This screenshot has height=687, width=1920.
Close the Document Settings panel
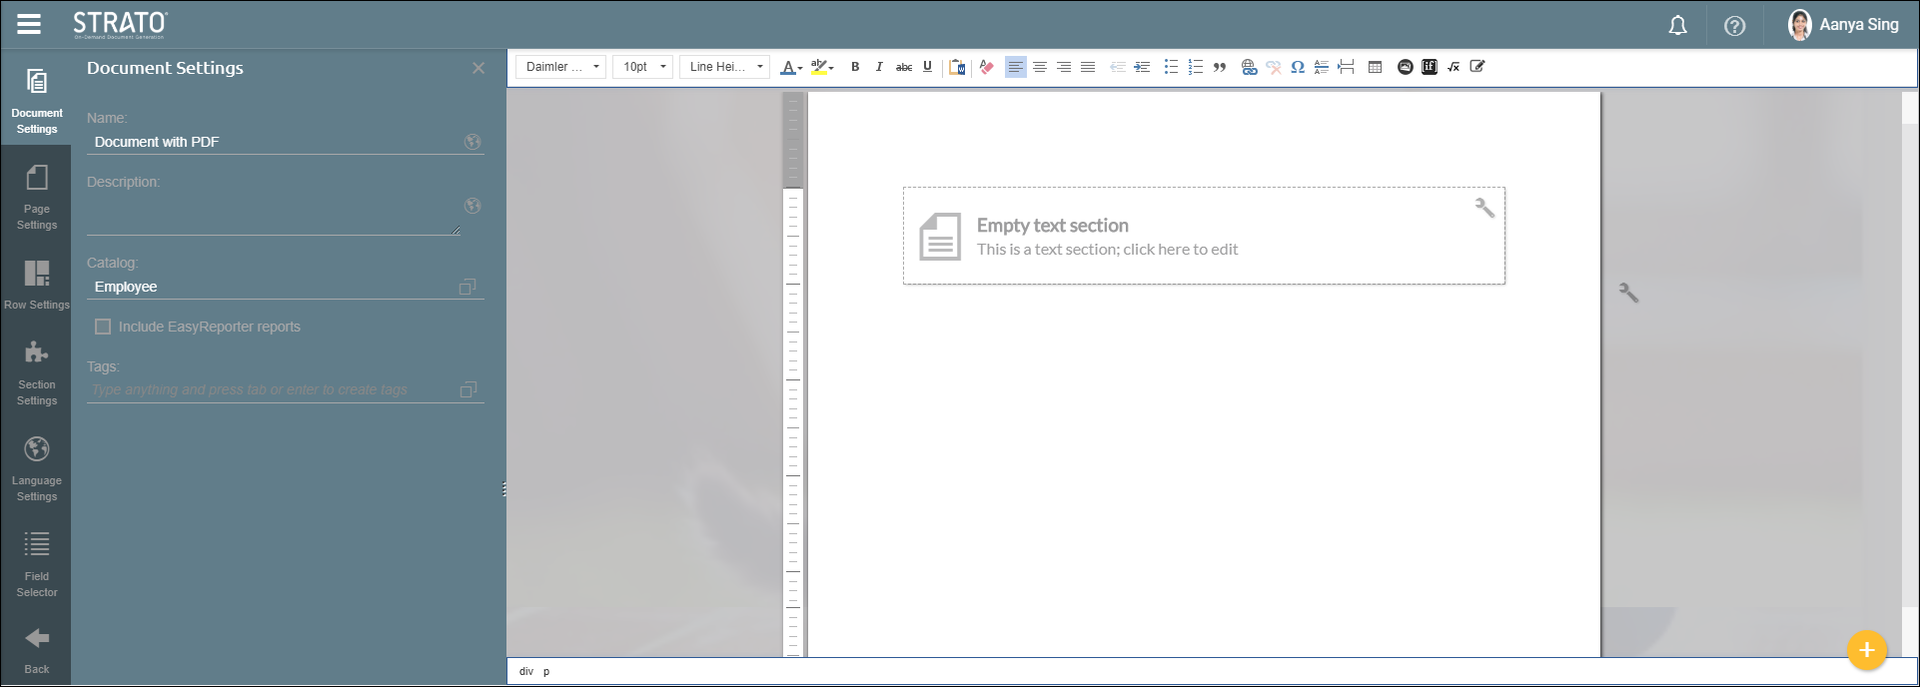pos(478,68)
